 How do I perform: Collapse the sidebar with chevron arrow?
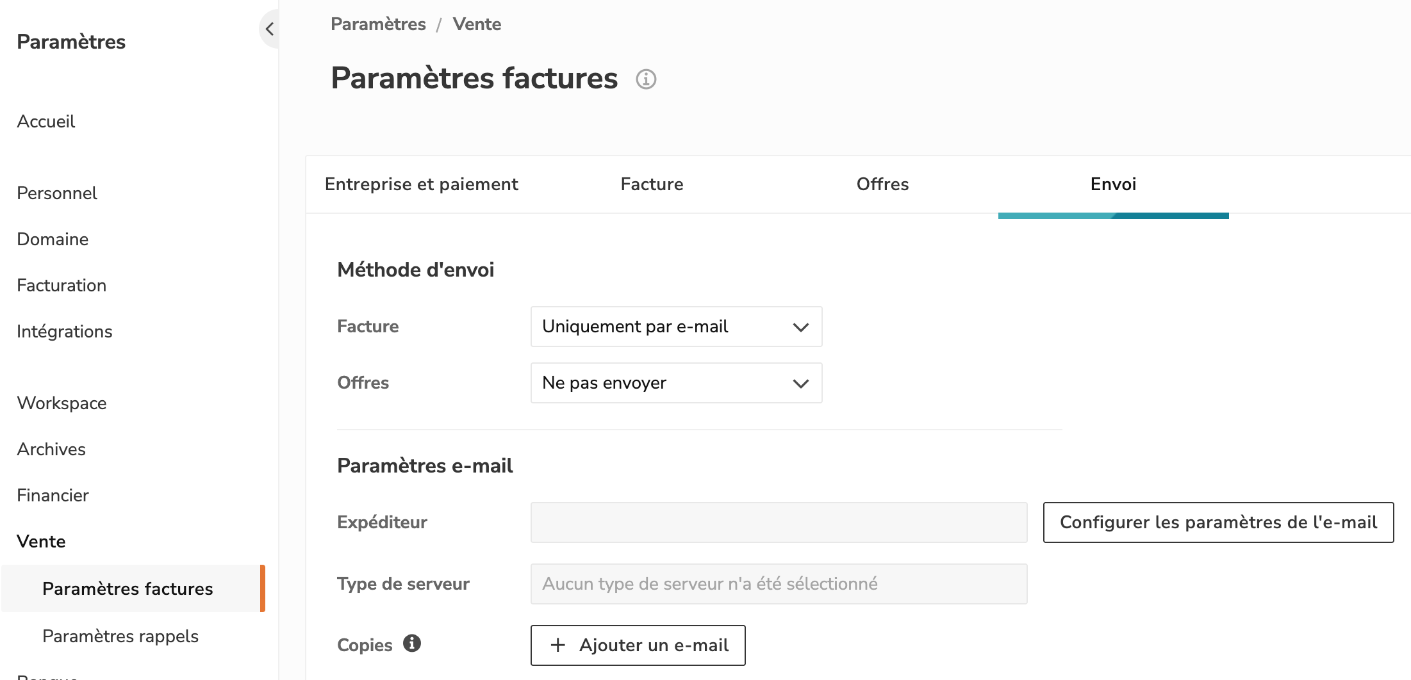coord(269,29)
